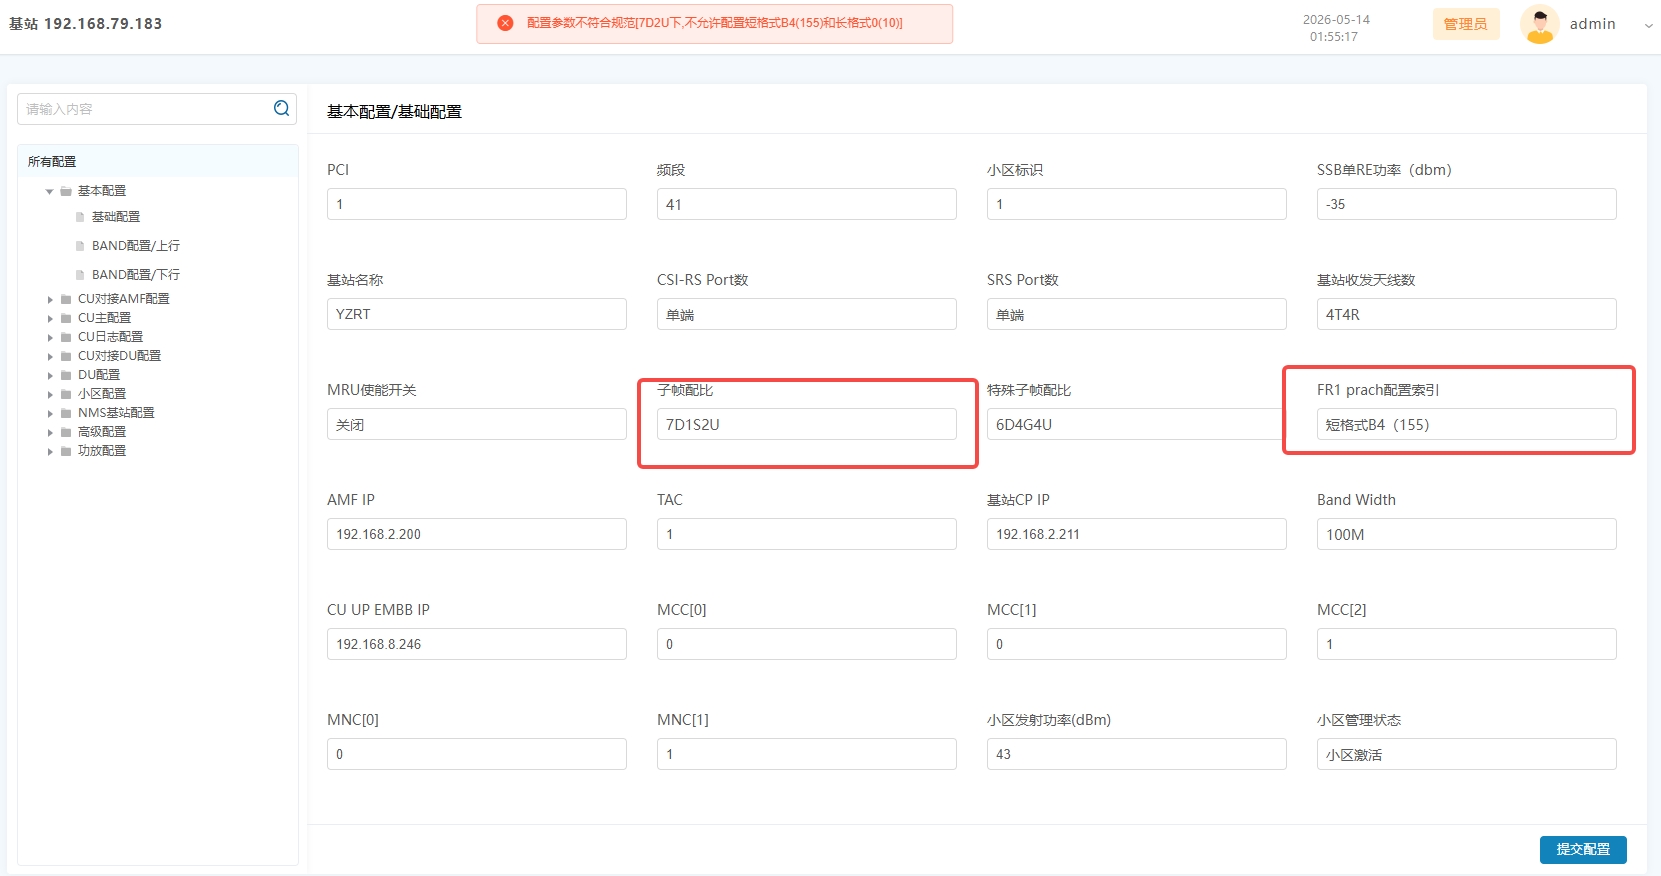Expand the 小区配置 tree node
Viewport: 1661px width, 876px height.
coord(50,394)
